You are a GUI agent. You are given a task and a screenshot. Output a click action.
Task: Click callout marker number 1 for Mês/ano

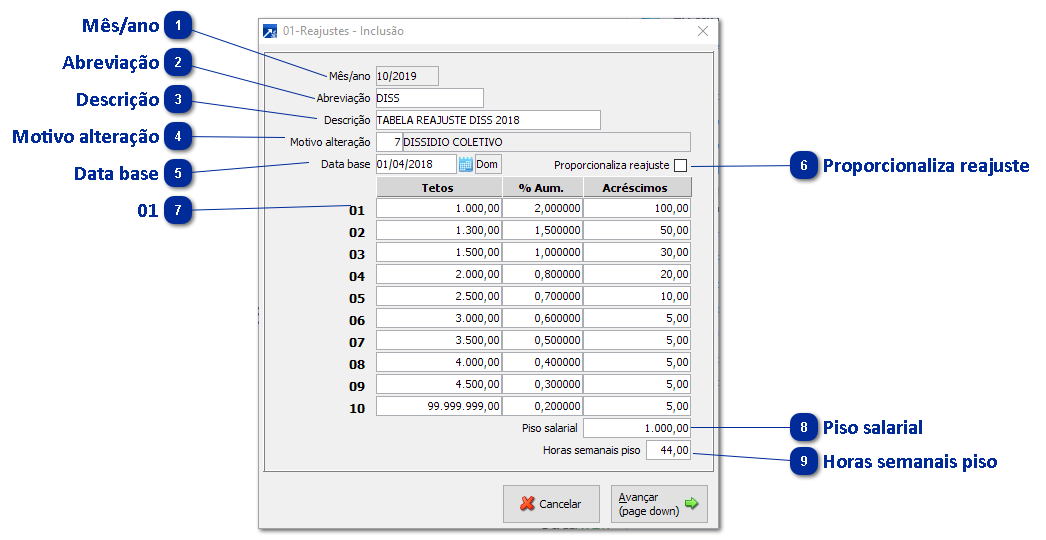(x=177, y=25)
